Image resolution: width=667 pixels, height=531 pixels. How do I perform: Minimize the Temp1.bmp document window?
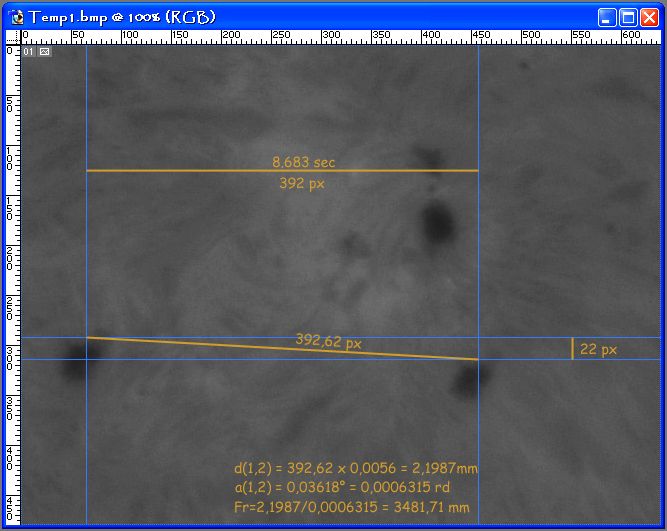point(607,18)
